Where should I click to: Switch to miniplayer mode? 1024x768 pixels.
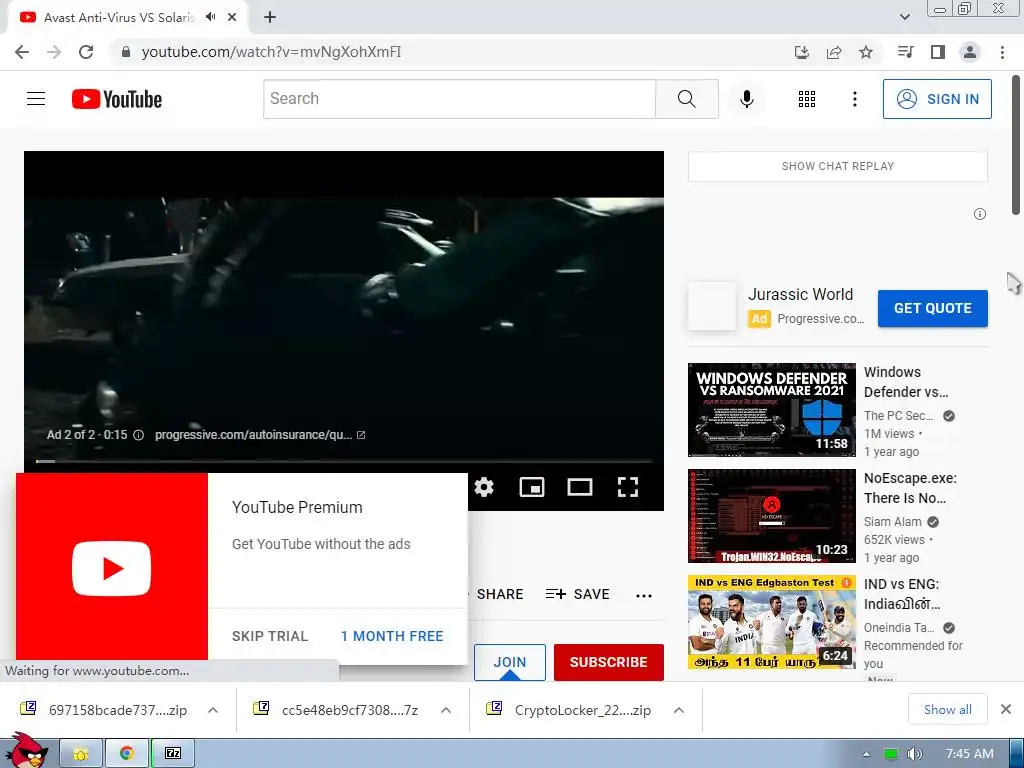coord(532,487)
